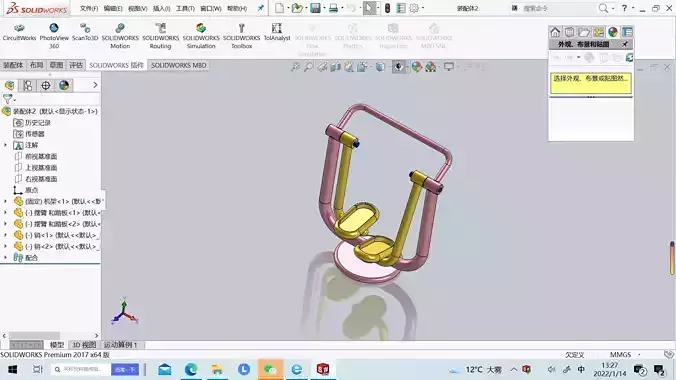
Task: Choose the Select cursor tool
Action: coord(369,8)
